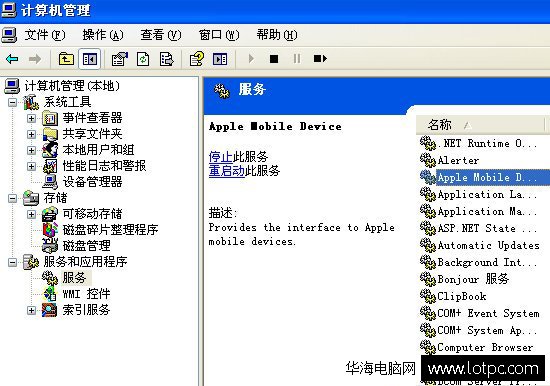This screenshot has height=386, width=550.
Task: Click the Refresh toolbar icon
Action: [x=143, y=59]
